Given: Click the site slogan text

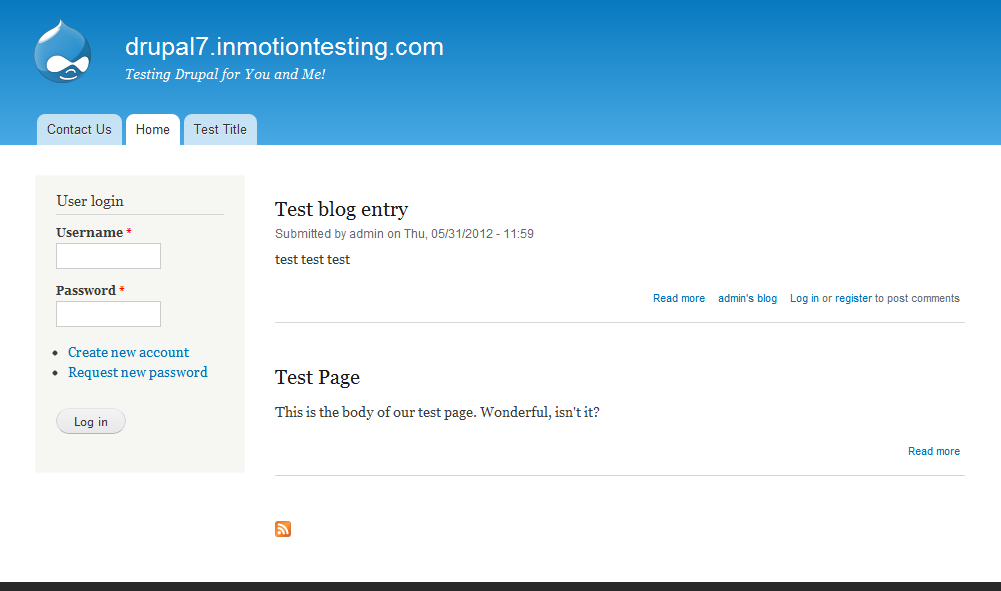Looking at the screenshot, I should 225,75.
